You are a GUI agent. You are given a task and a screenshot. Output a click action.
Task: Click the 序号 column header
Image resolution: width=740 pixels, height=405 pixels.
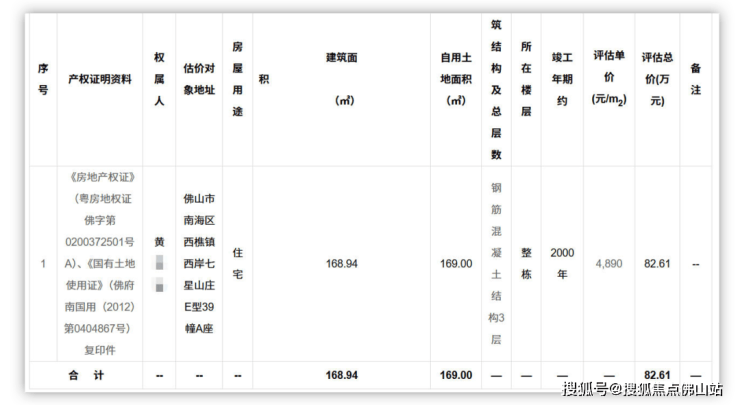43,79
